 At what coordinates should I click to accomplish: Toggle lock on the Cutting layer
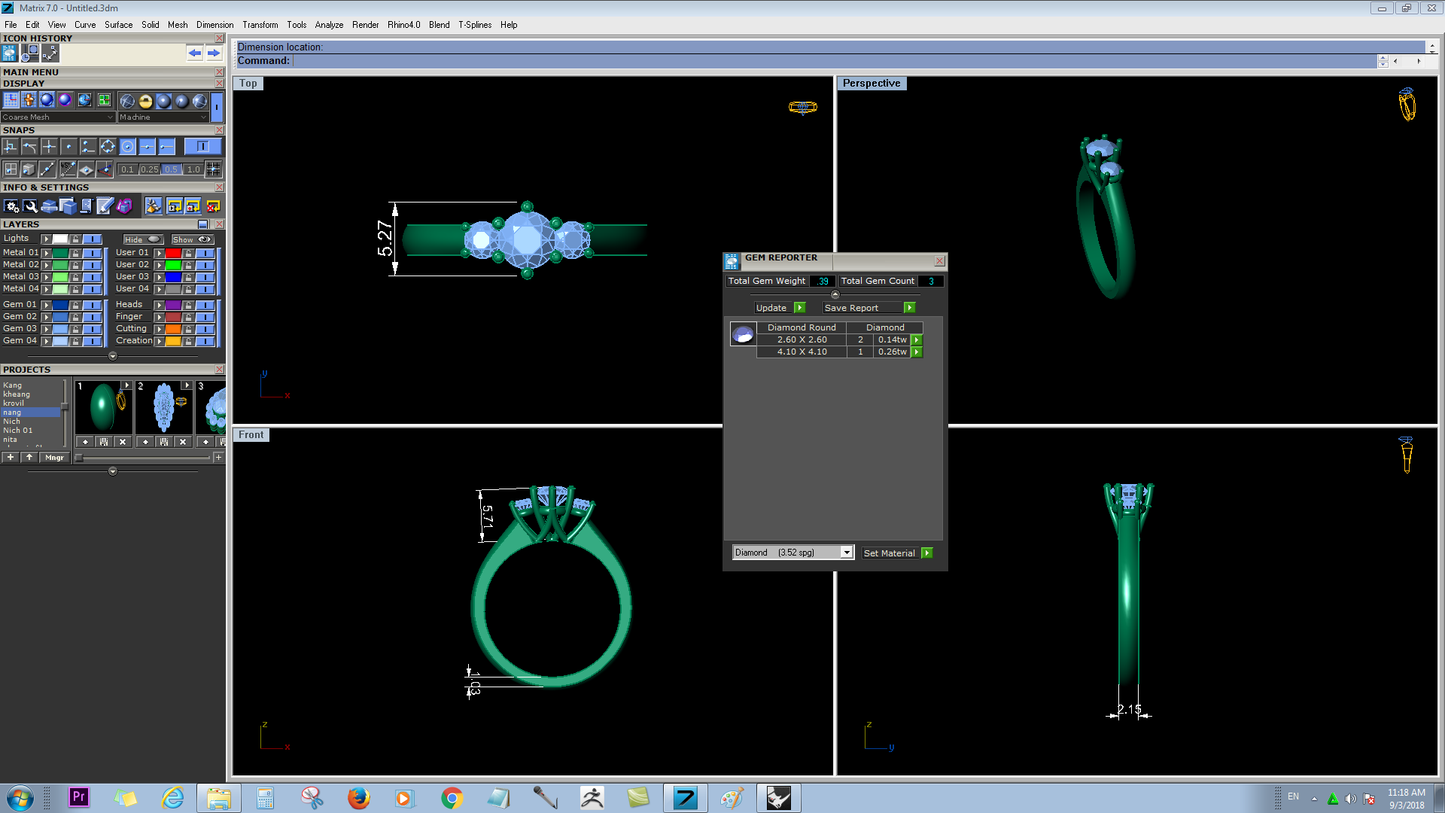[x=188, y=329]
